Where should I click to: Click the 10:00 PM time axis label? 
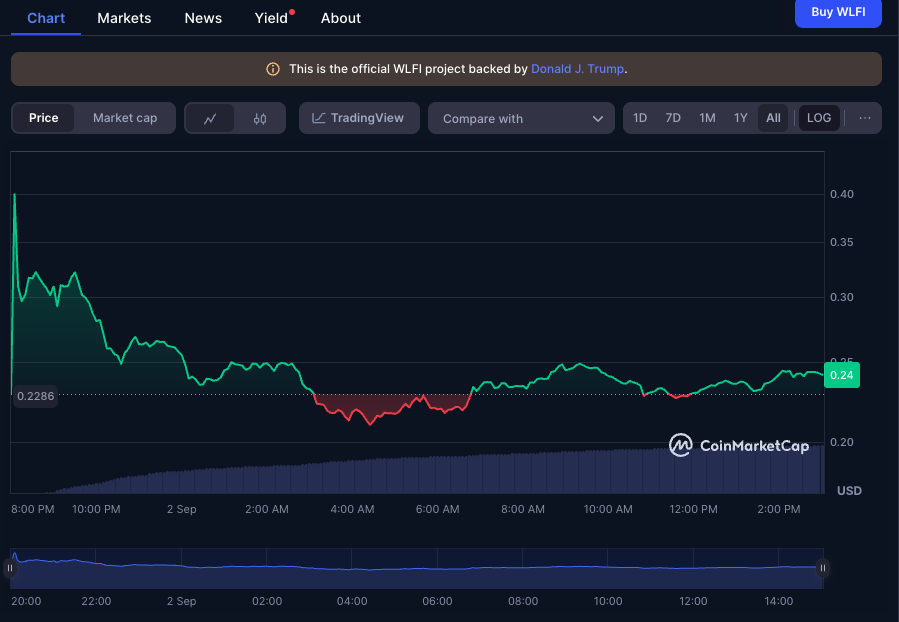point(96,509)
